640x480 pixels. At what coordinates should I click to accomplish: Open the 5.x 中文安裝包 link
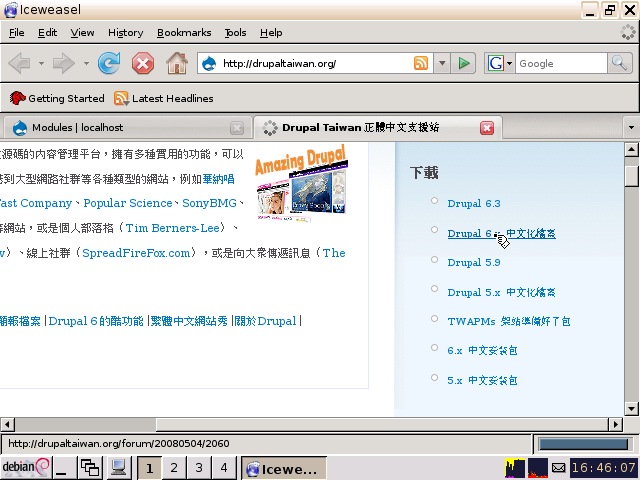(482, 380)
